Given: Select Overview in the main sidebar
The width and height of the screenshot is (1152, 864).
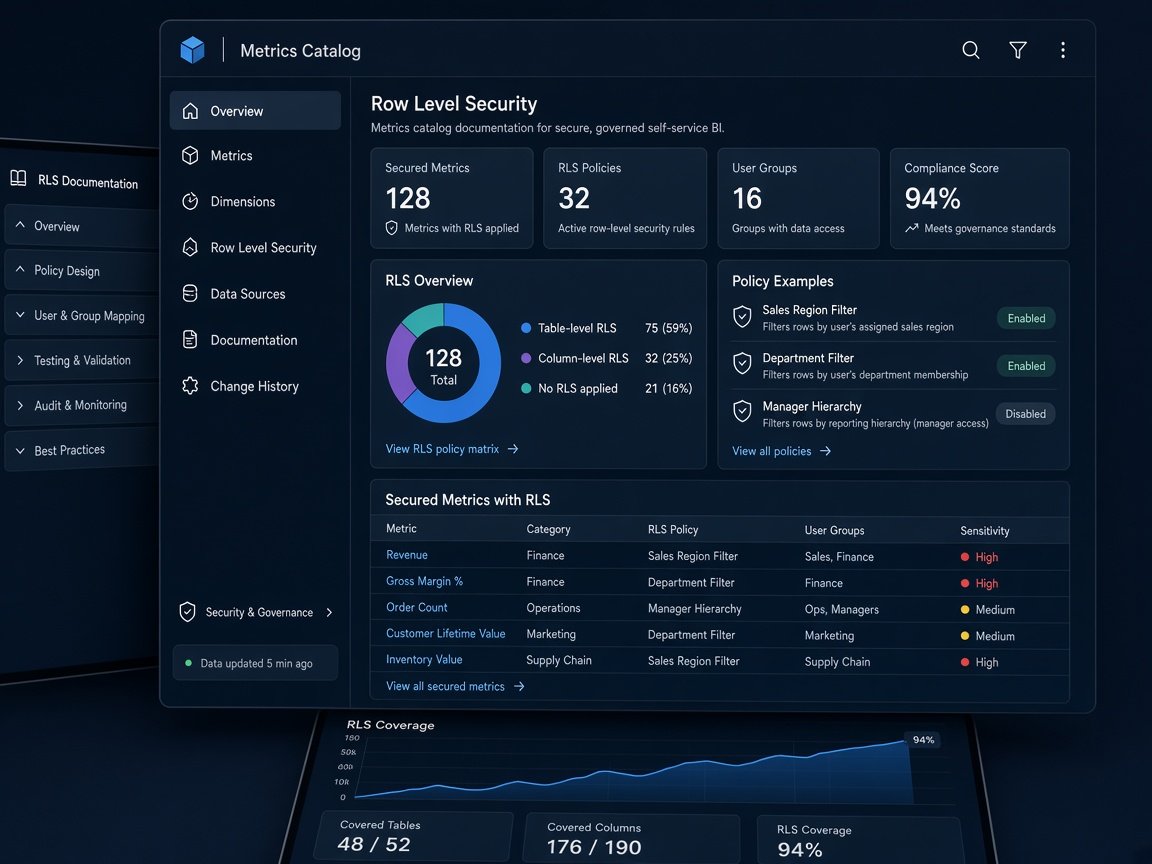Looking at the screenshot, I should tap(255, 111).
